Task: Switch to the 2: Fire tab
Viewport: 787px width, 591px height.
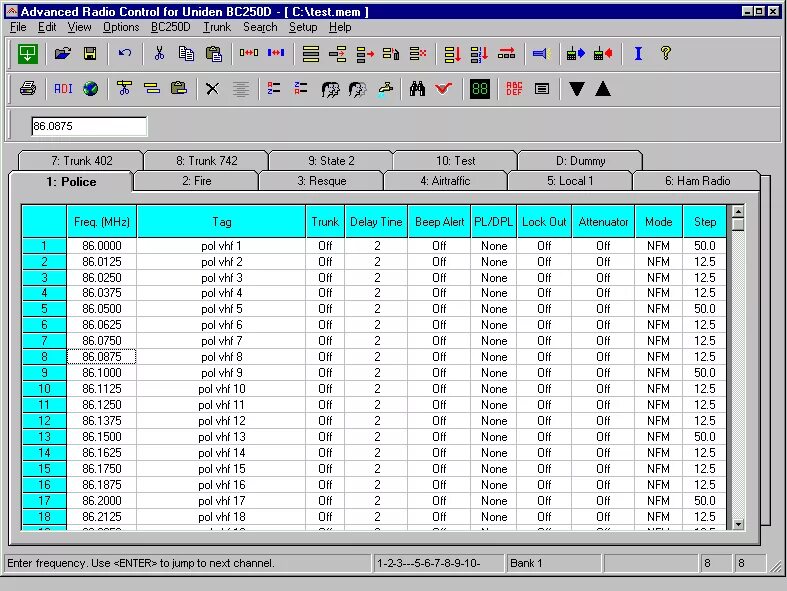Action: tap(196, 181)
